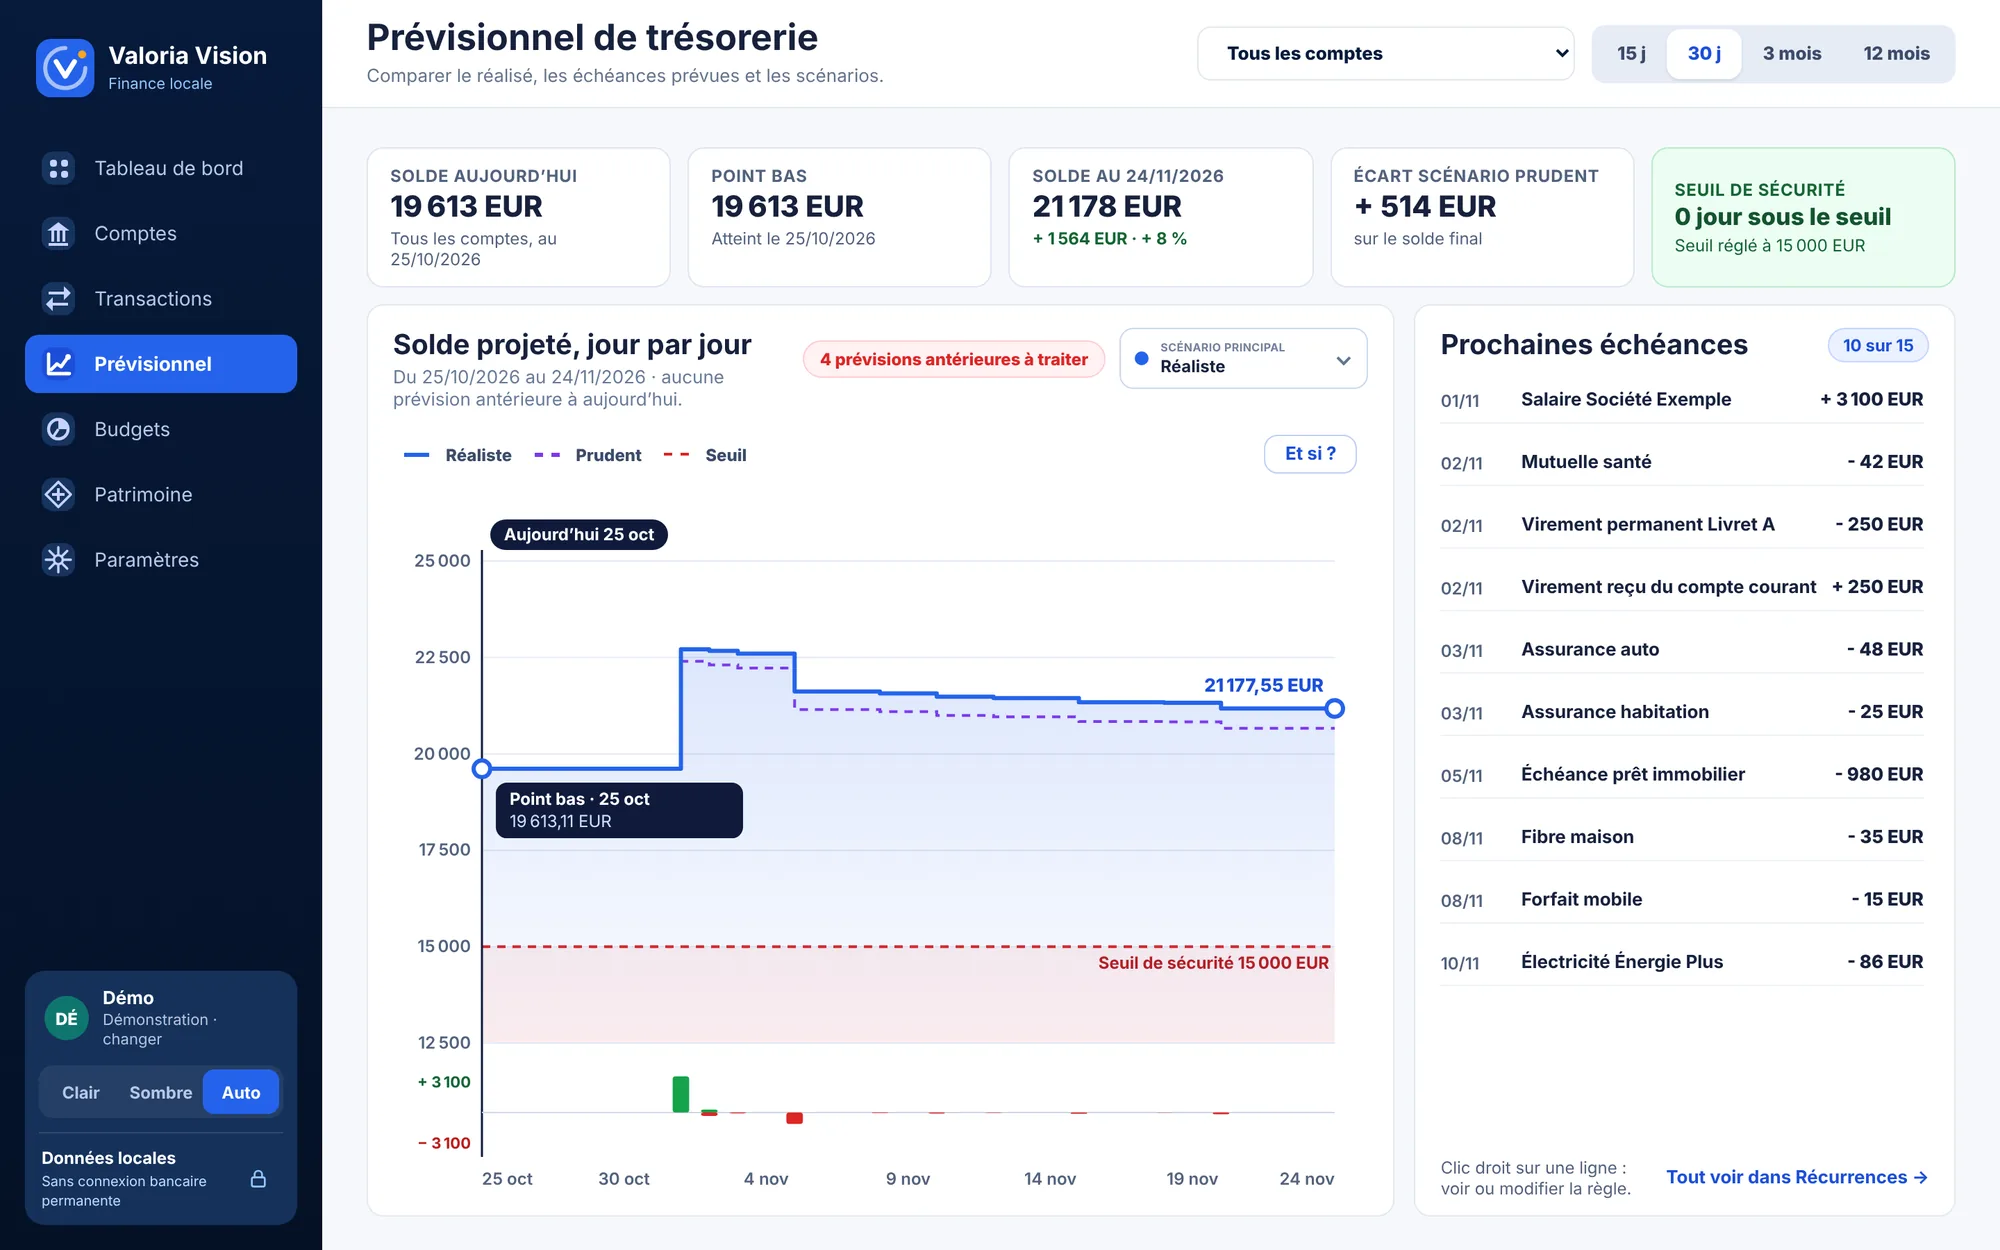The height and width of the screenshot is (1250, 2000).
Task: Open 4 prévisions antérieures à traiter
Action: (x=954, y=359)
